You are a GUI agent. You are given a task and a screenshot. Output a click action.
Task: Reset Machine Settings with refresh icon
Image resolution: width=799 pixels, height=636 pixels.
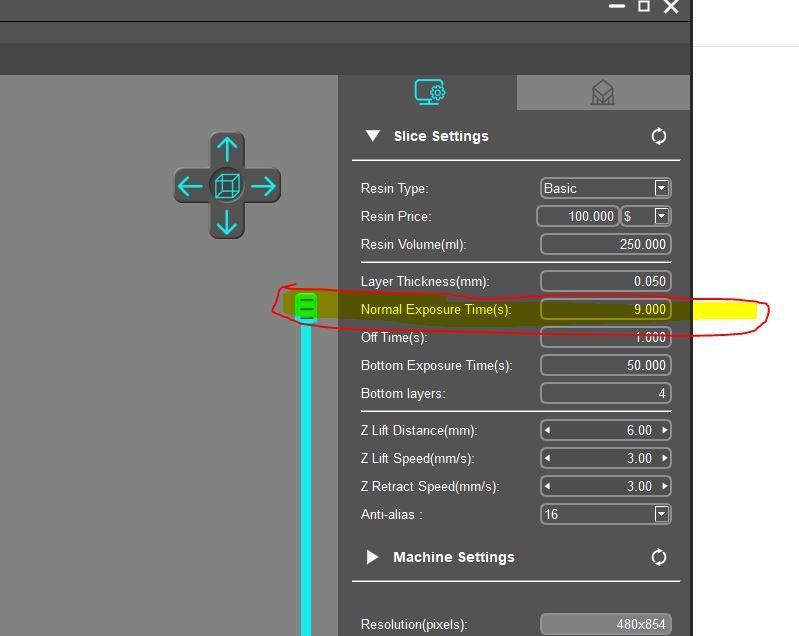(x=659, y=557)
